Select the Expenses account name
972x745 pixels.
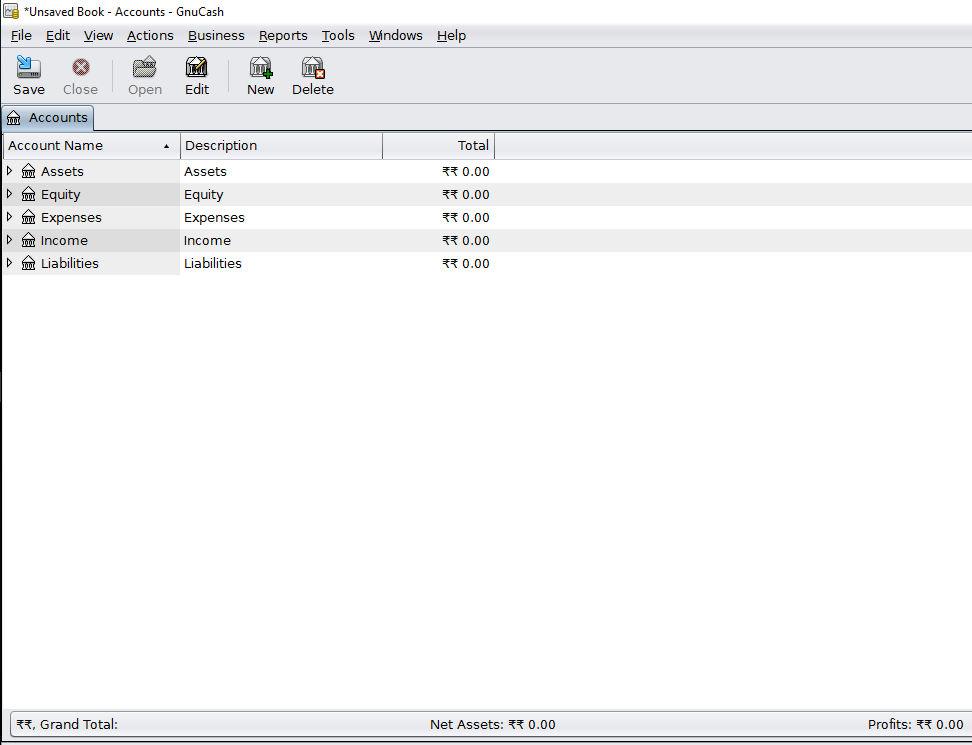(71, 217)
